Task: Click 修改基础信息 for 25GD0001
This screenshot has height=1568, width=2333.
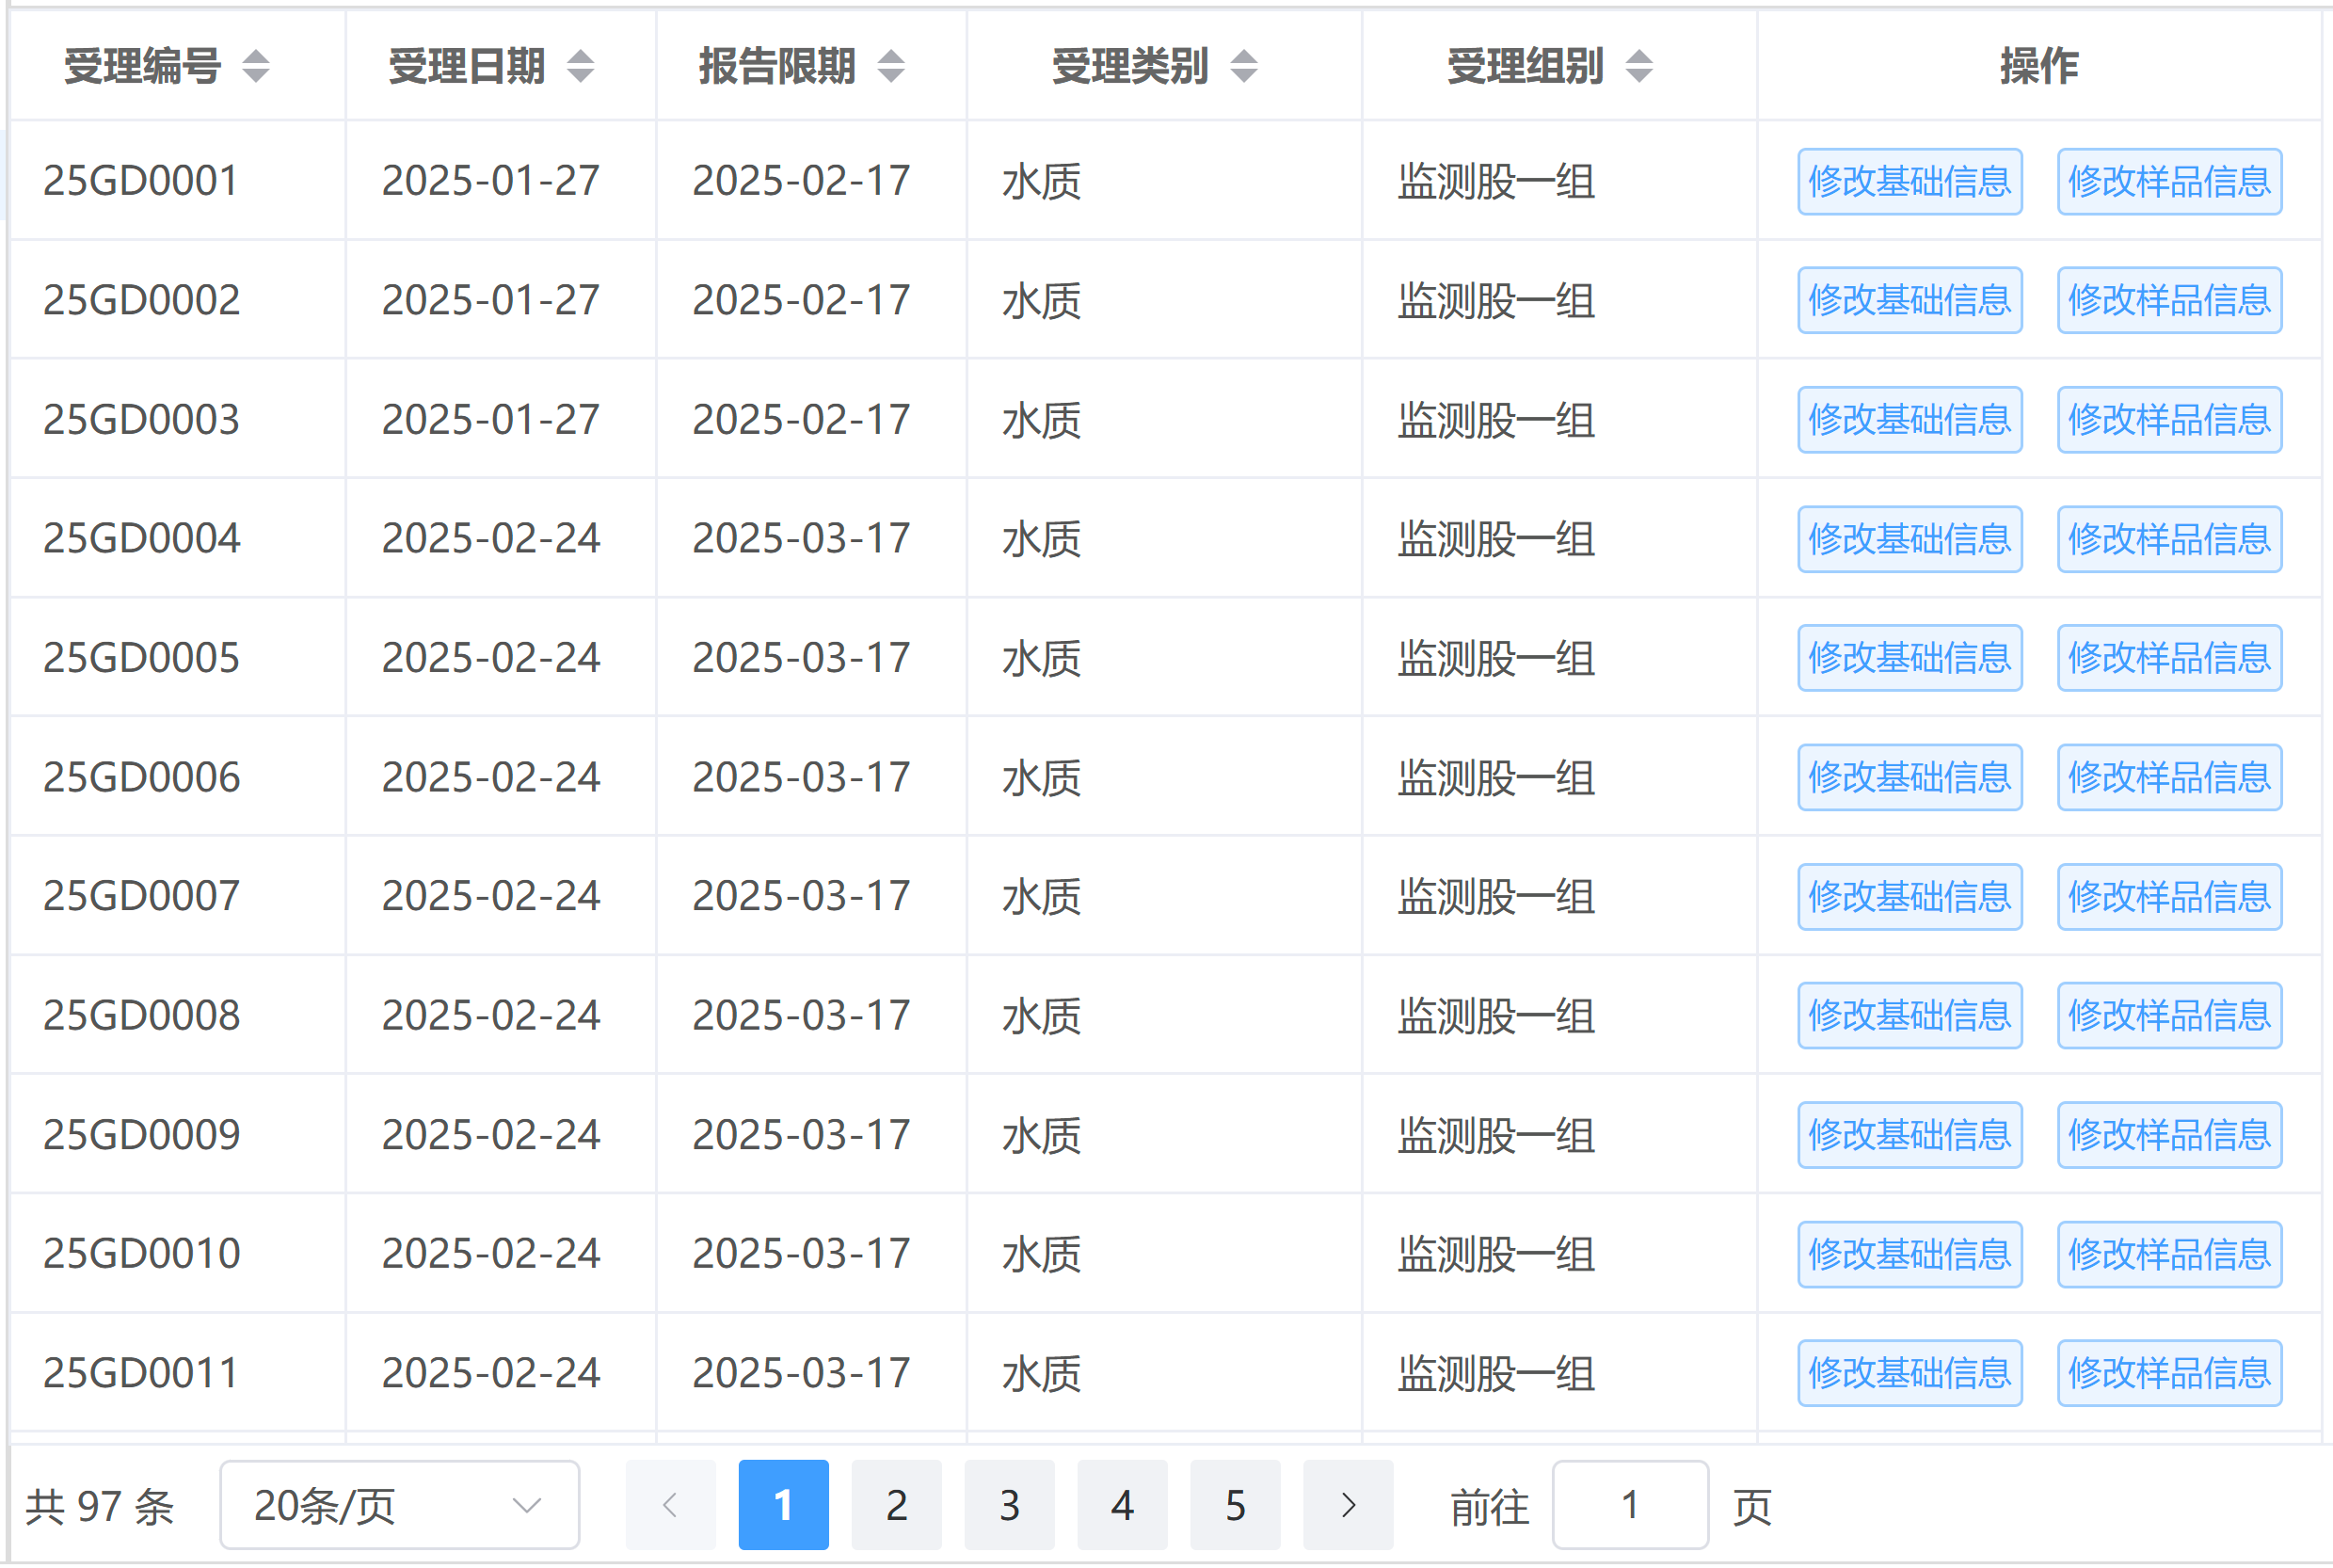Action: [1909, 182]
